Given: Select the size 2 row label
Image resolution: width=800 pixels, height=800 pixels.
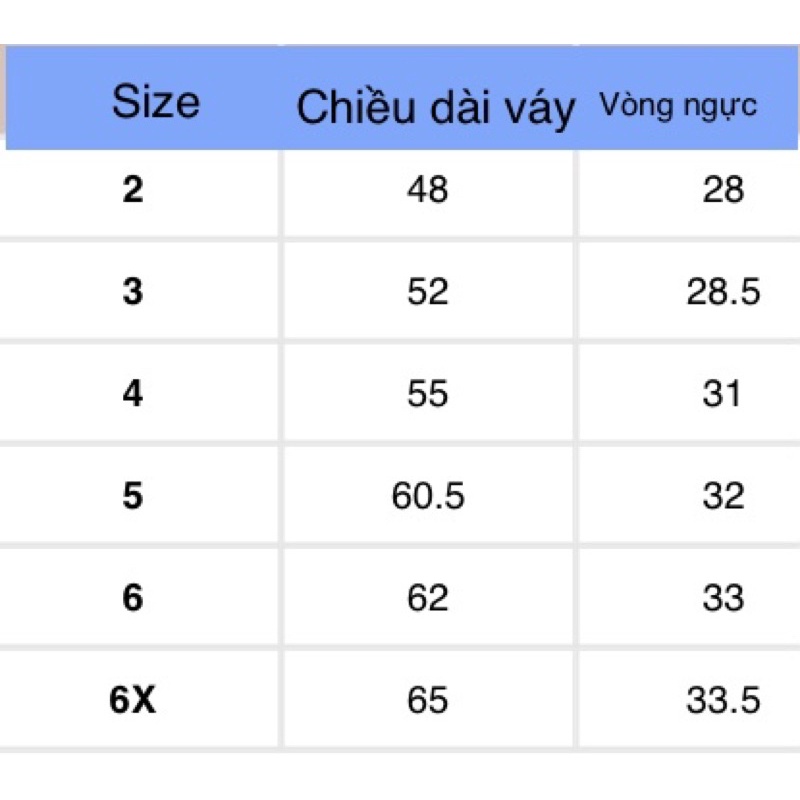Looking at the screenshot, I should click(x=133, y=190).
